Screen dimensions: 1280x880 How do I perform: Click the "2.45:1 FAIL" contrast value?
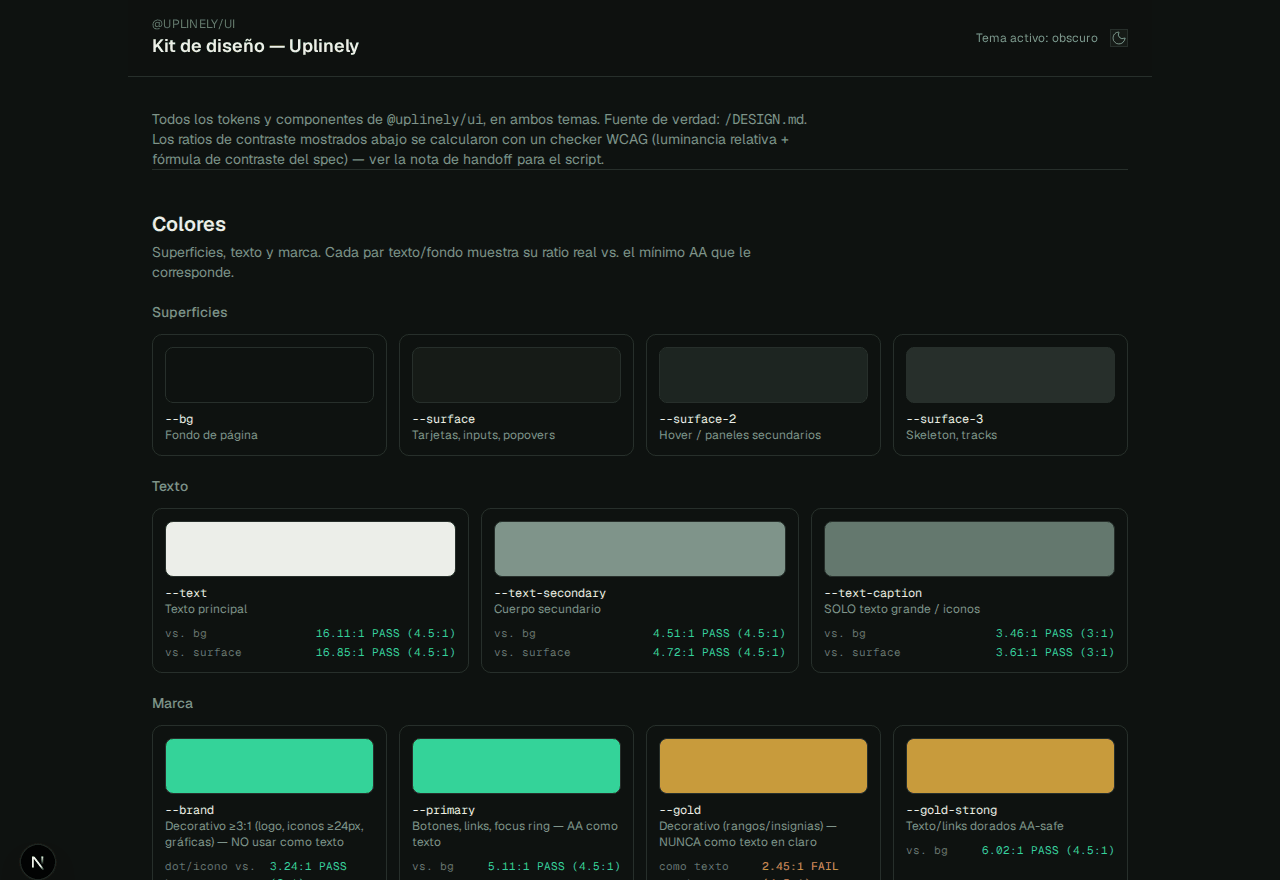click(x=800, y=866)
